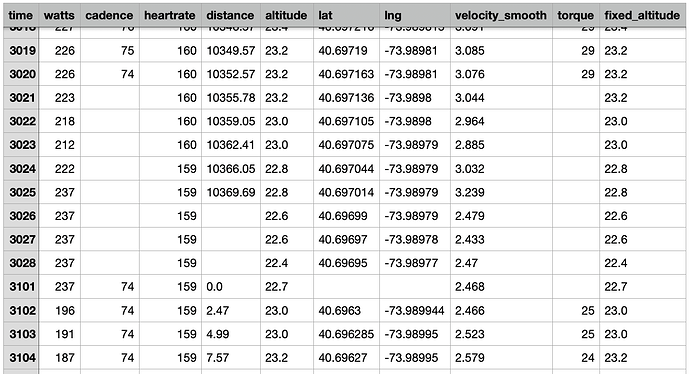Select row header 3025
This screenshot has height=374, width=690.
pyautogui.click(x=22, y=192)
